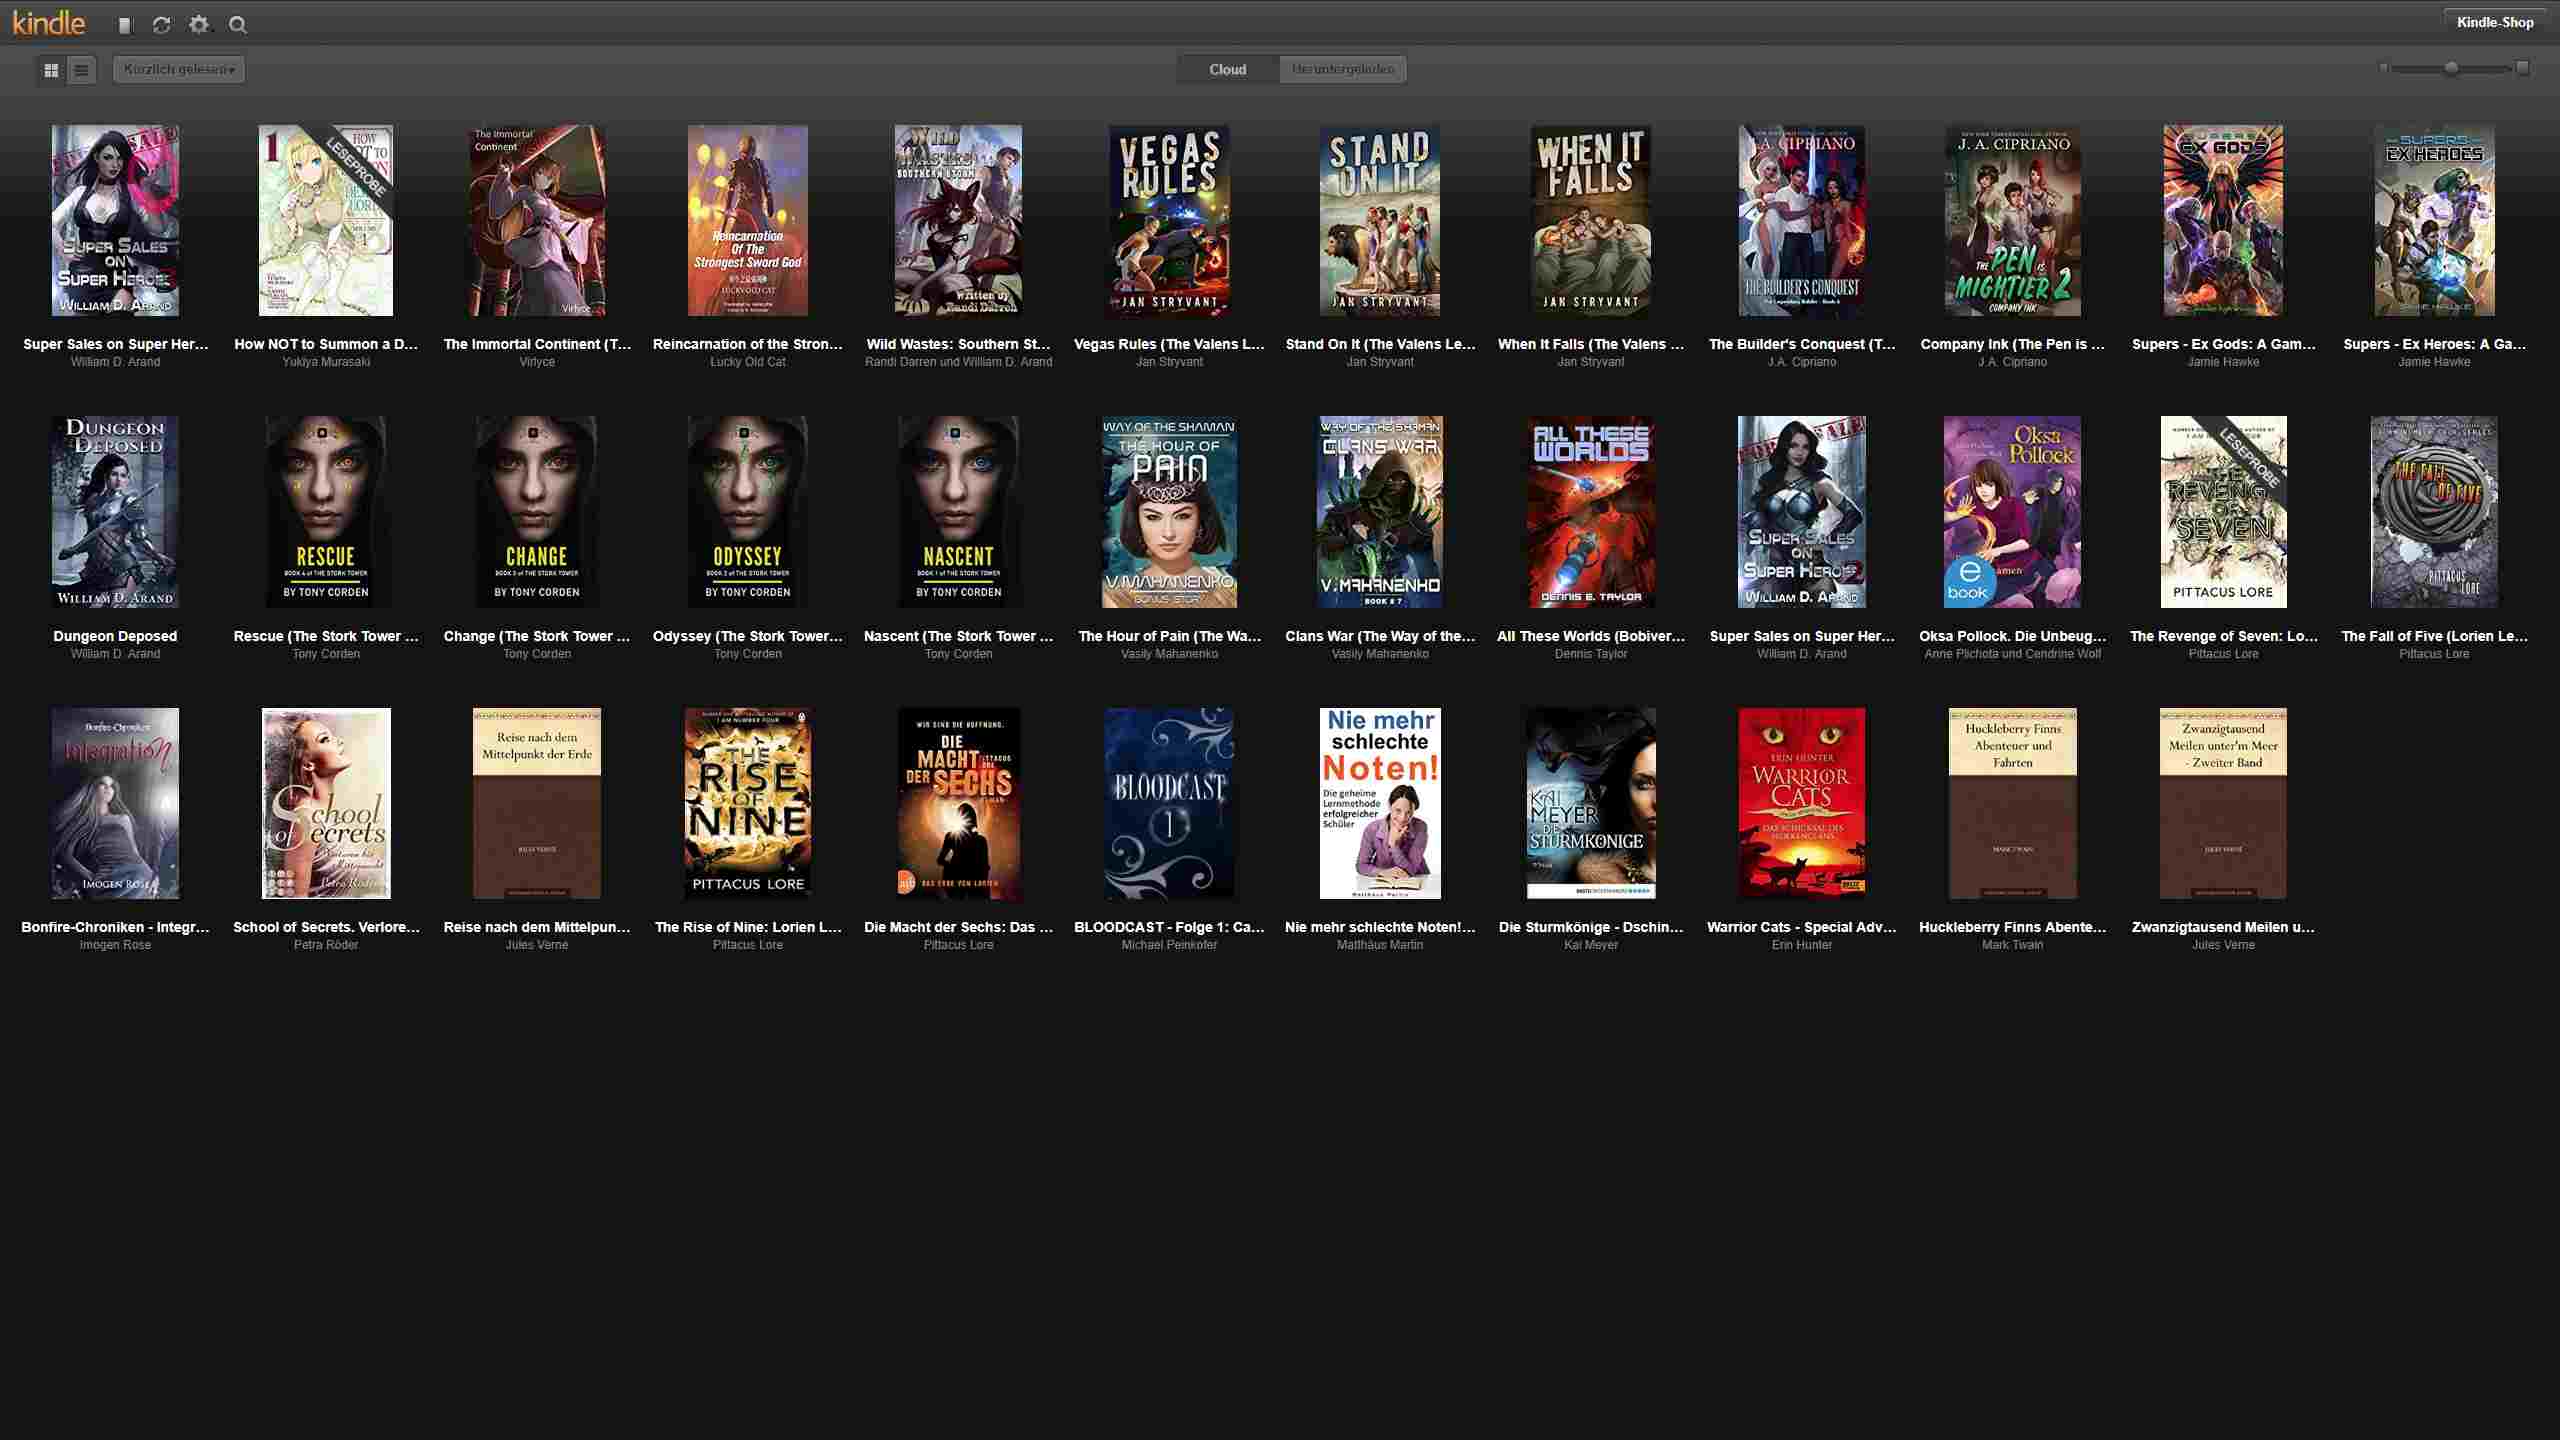
Task: Open search with the magnifier icon
Action: [238, 25]
